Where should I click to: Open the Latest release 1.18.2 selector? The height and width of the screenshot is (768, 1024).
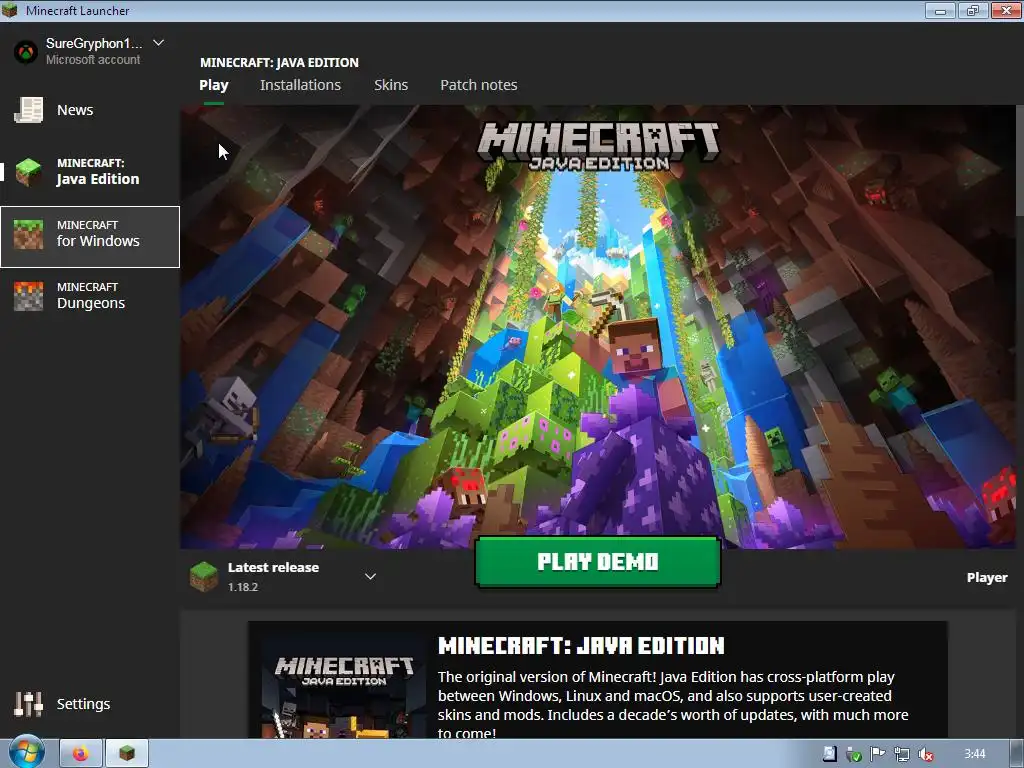(284, 577)
